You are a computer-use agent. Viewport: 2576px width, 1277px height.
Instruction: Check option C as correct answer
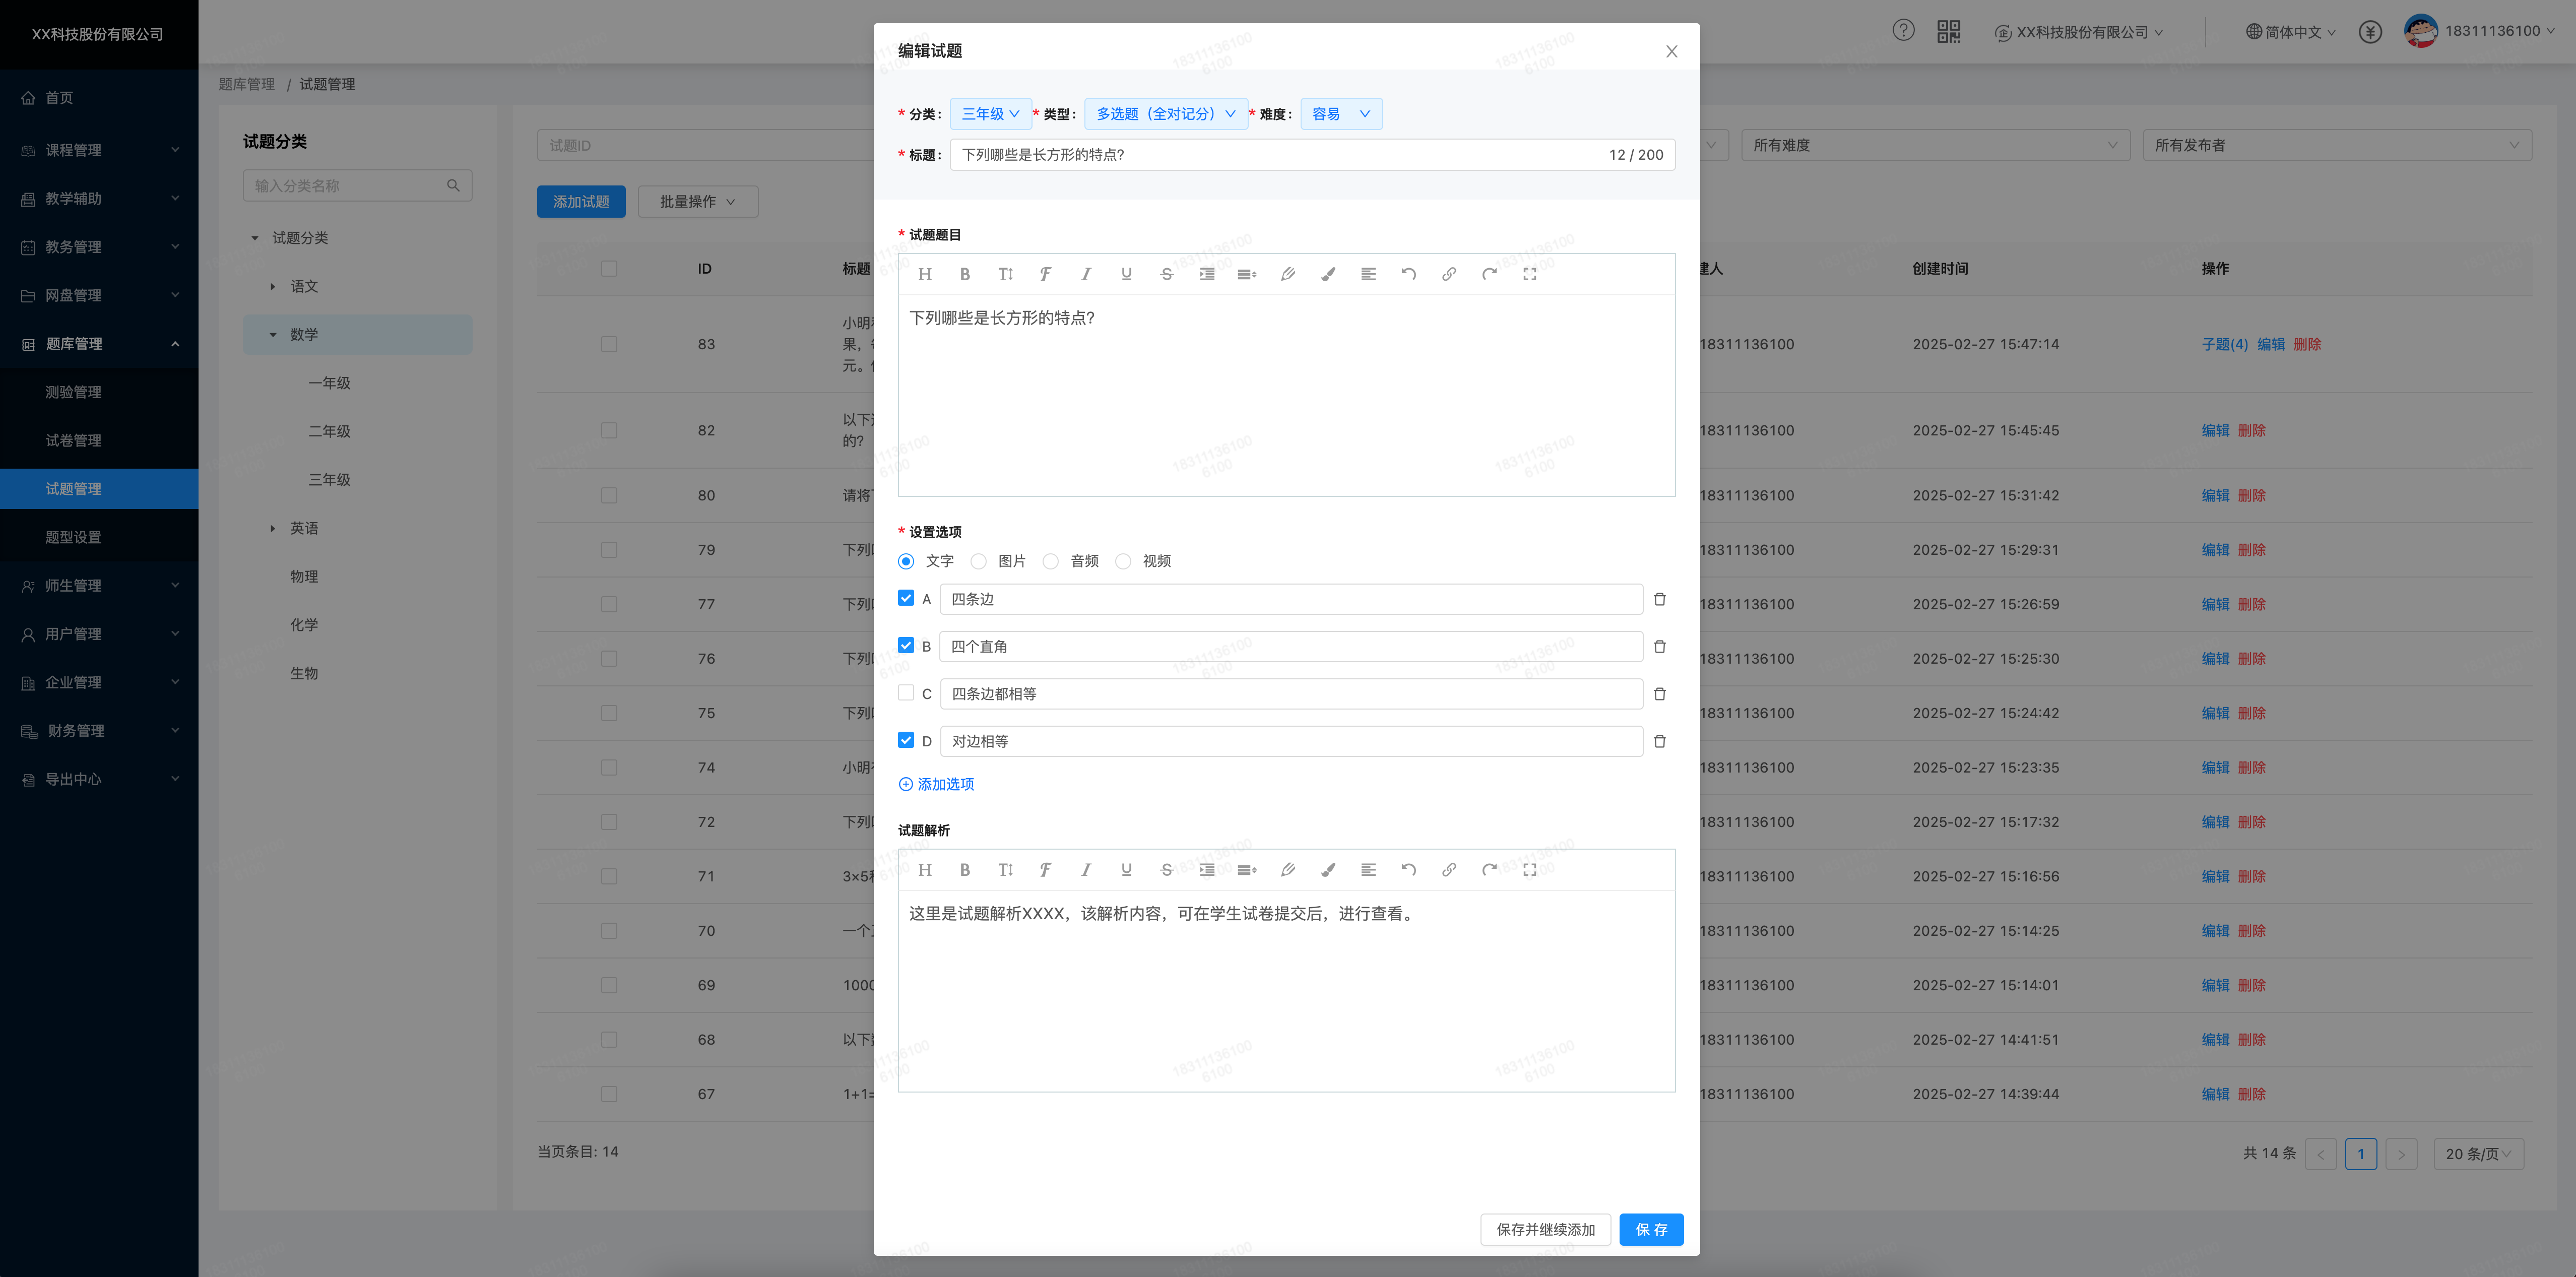click(x=906, y=693)
